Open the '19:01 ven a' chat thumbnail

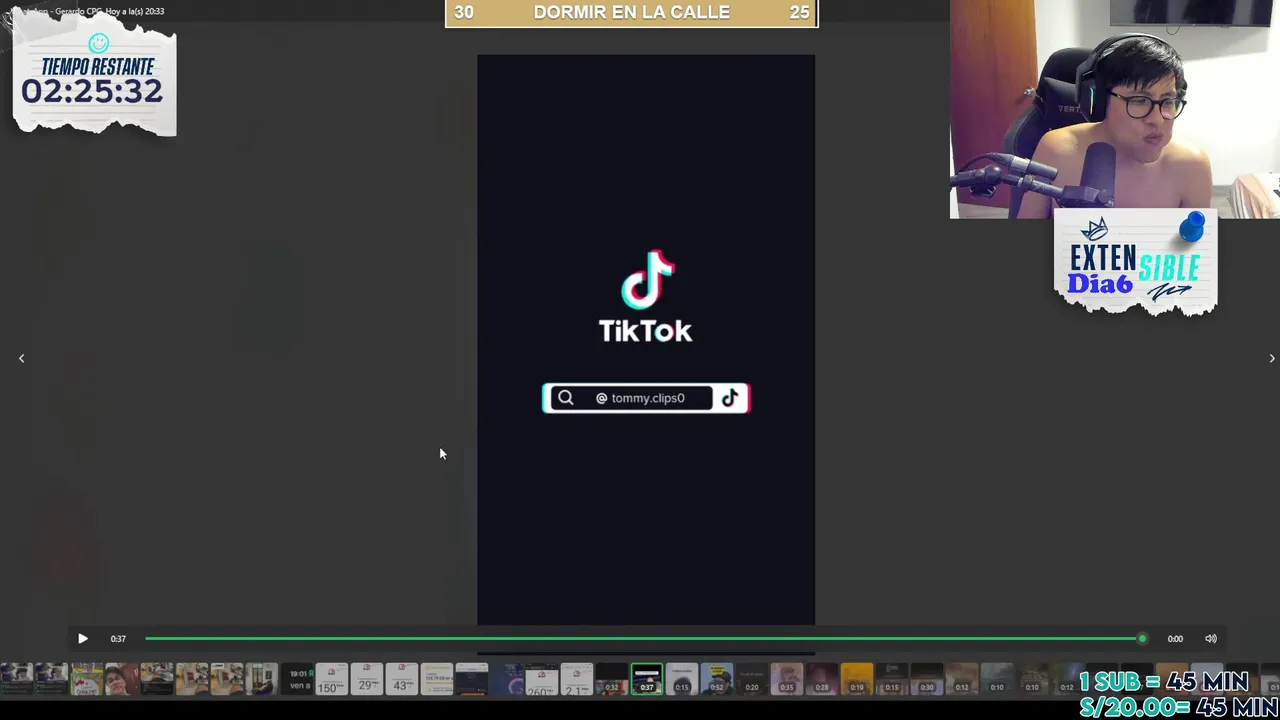pyautogui.click(x=297, y=679)
